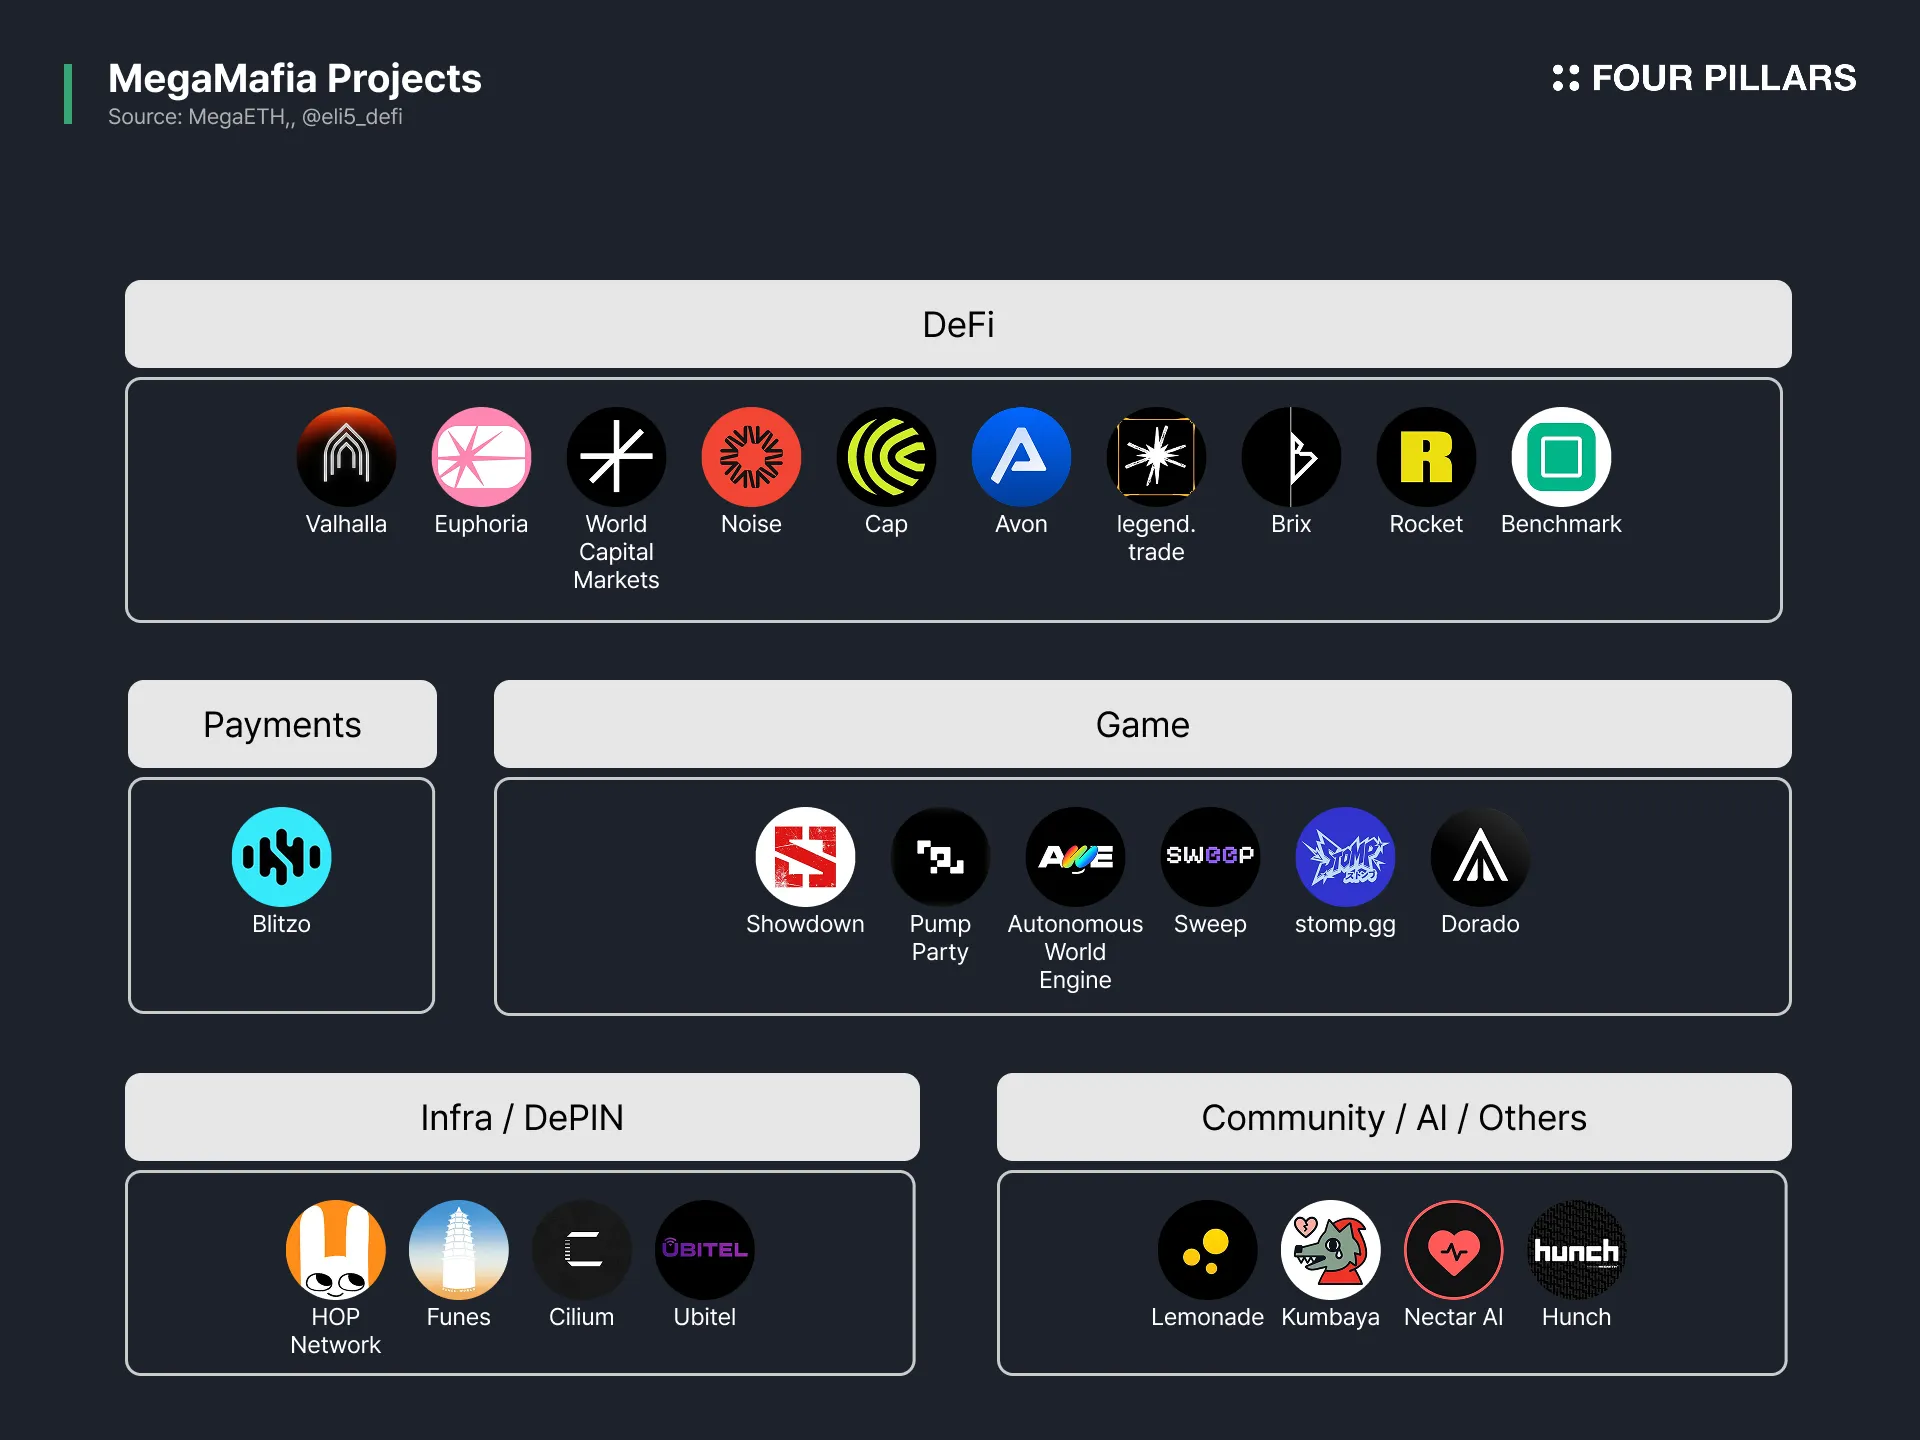Click the Nectar AI heart icon
Viewport: 1920px width, 1440px height.
click(1453, 1250)
